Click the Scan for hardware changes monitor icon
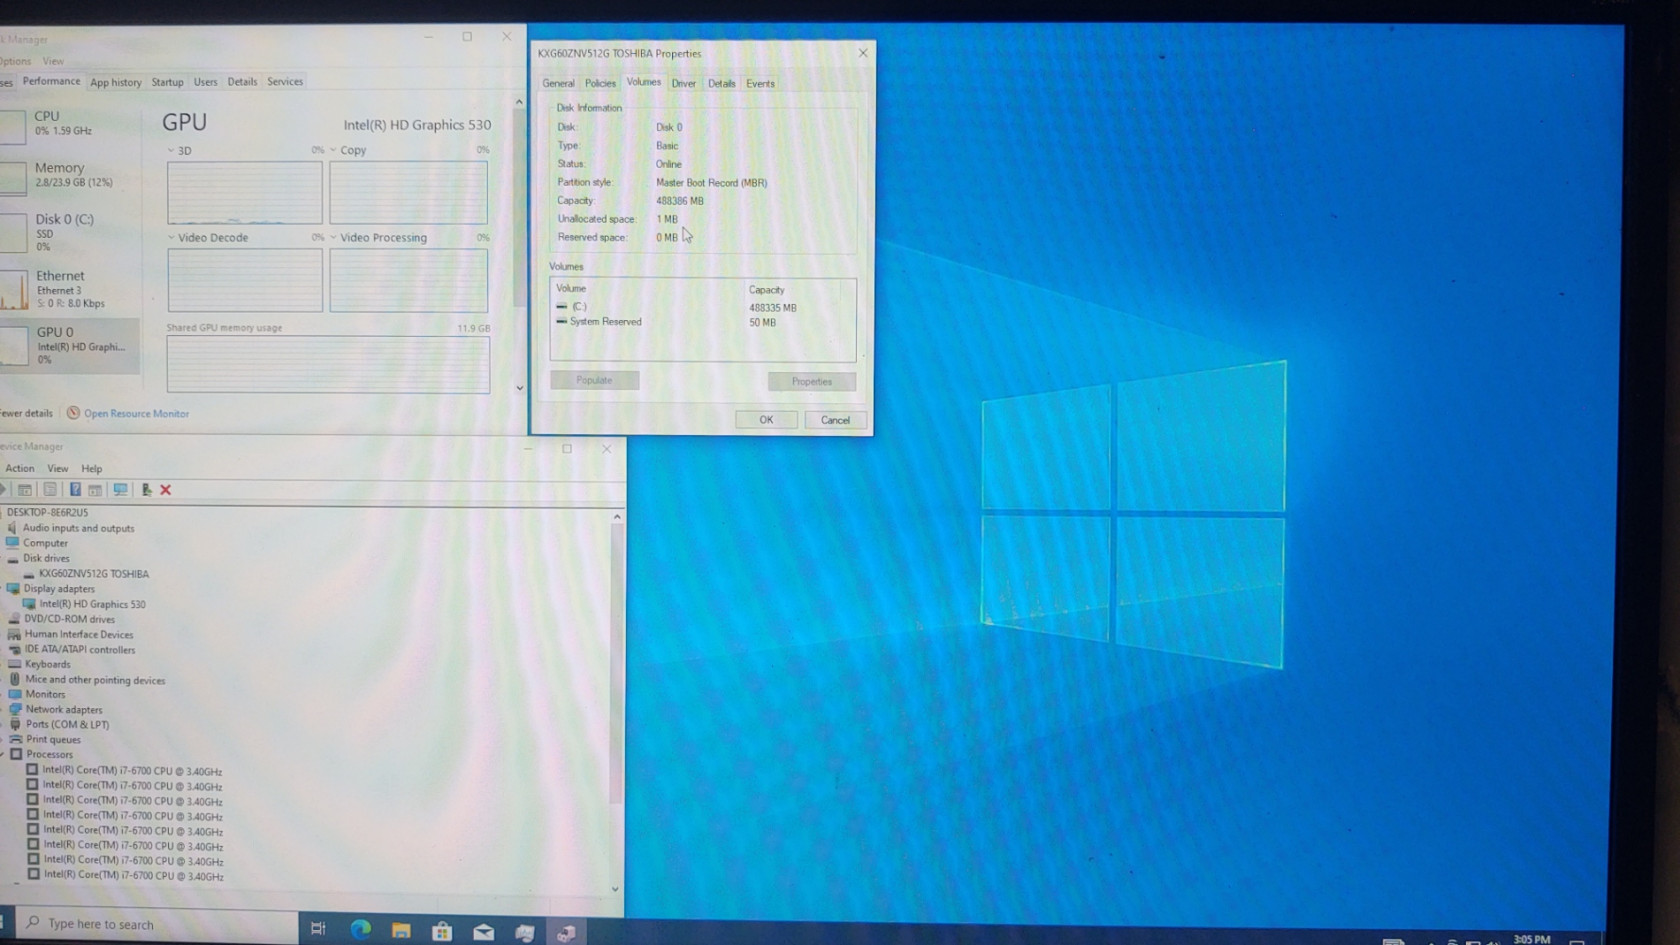Screen dimensions: 1680x945 click(x=120, y=490)
